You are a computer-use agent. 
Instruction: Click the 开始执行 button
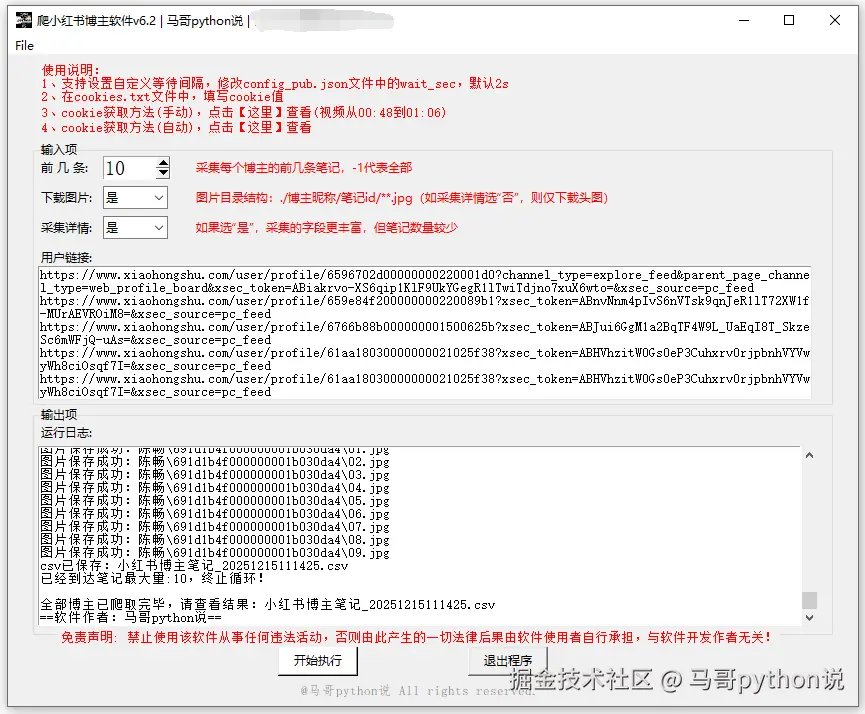click(318, 660)
